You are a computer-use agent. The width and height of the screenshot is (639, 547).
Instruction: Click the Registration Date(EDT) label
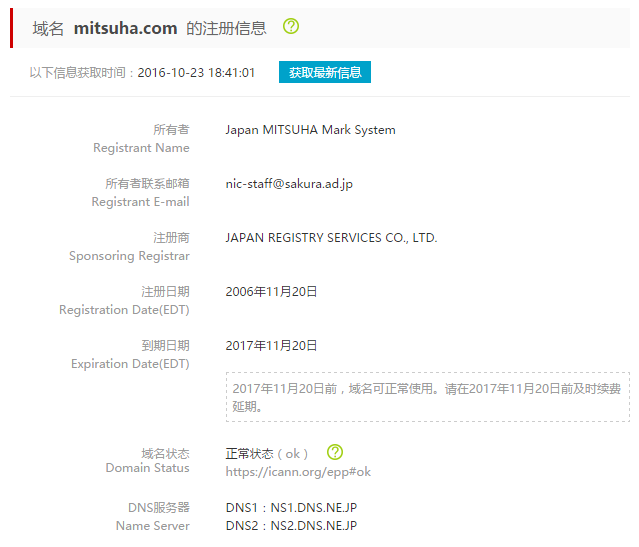(124, 310)
